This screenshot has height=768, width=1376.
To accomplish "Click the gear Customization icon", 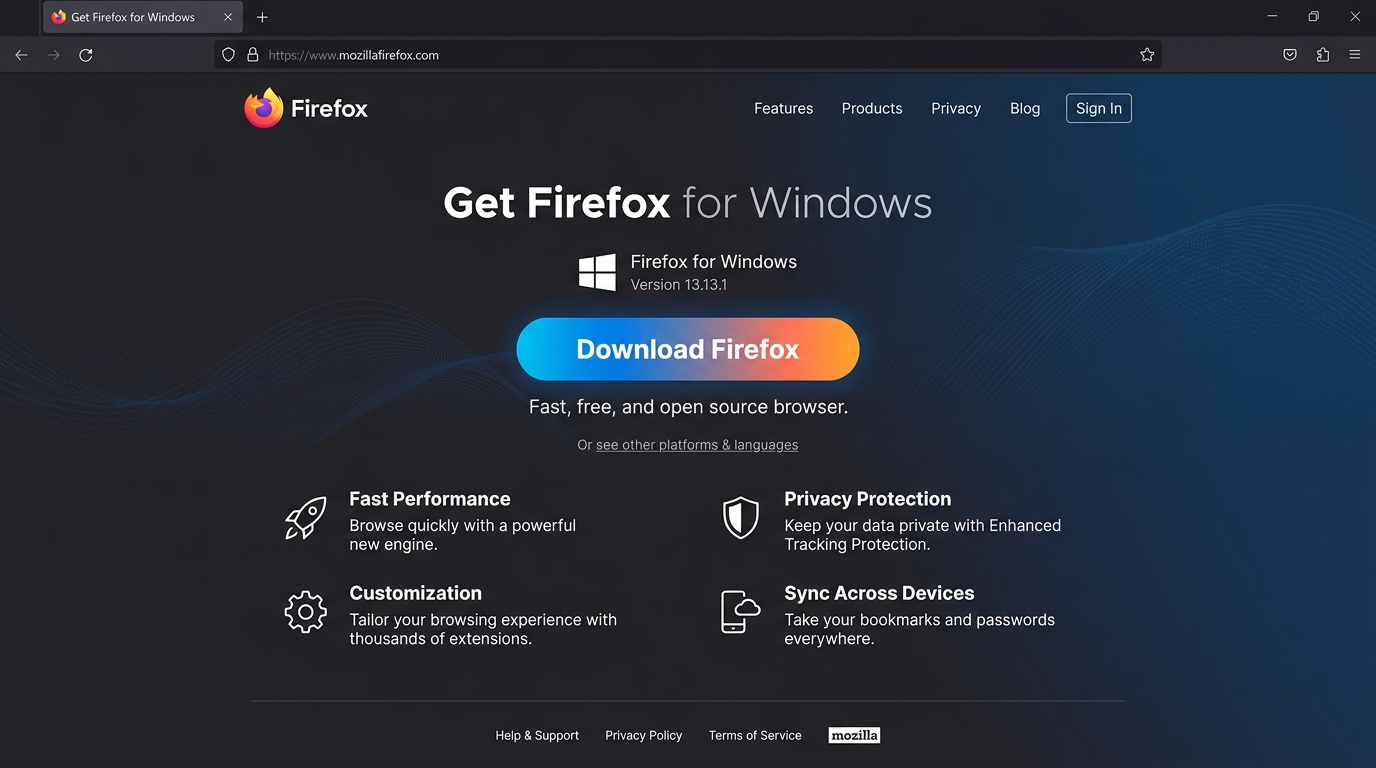I will 306,612.
